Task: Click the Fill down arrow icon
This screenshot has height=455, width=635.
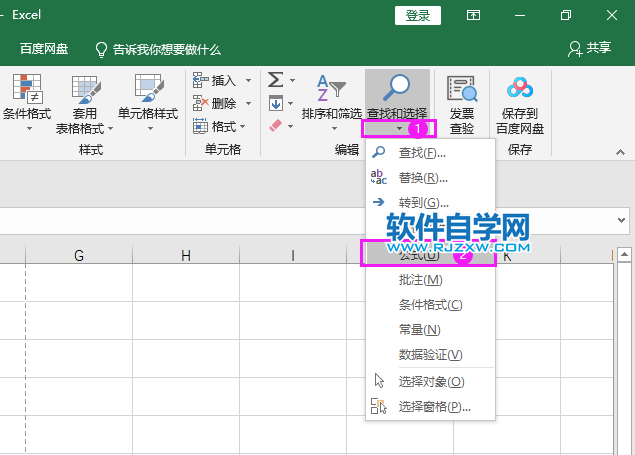Action: [275, 103]
